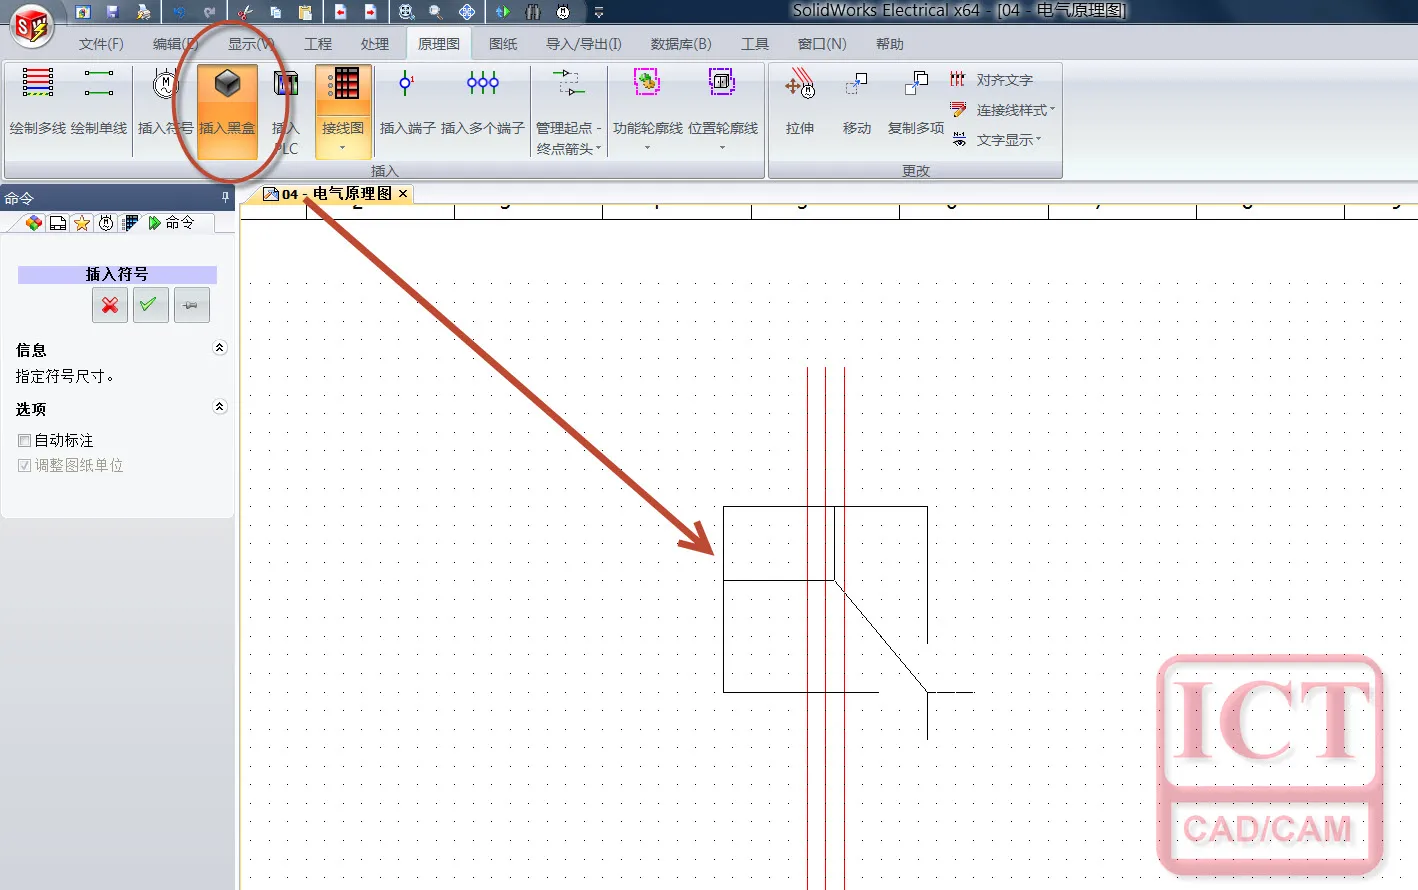Image resolution: width=1418 pixels, height=890 pixels.
Task: Select the 04 - 电气原理图 document tab
Action: click(336, 194)
